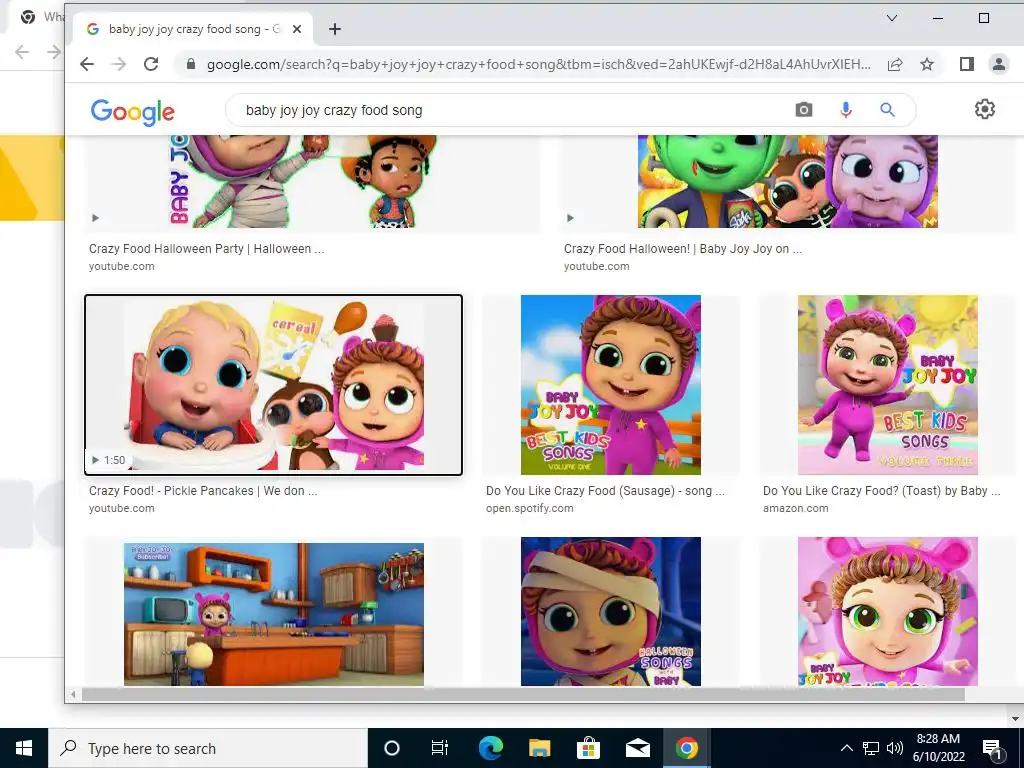Click the Chrome forward arrow button
Image resolution: width=1024 pixels, height=768 pixels.
[x=119, y=64]
